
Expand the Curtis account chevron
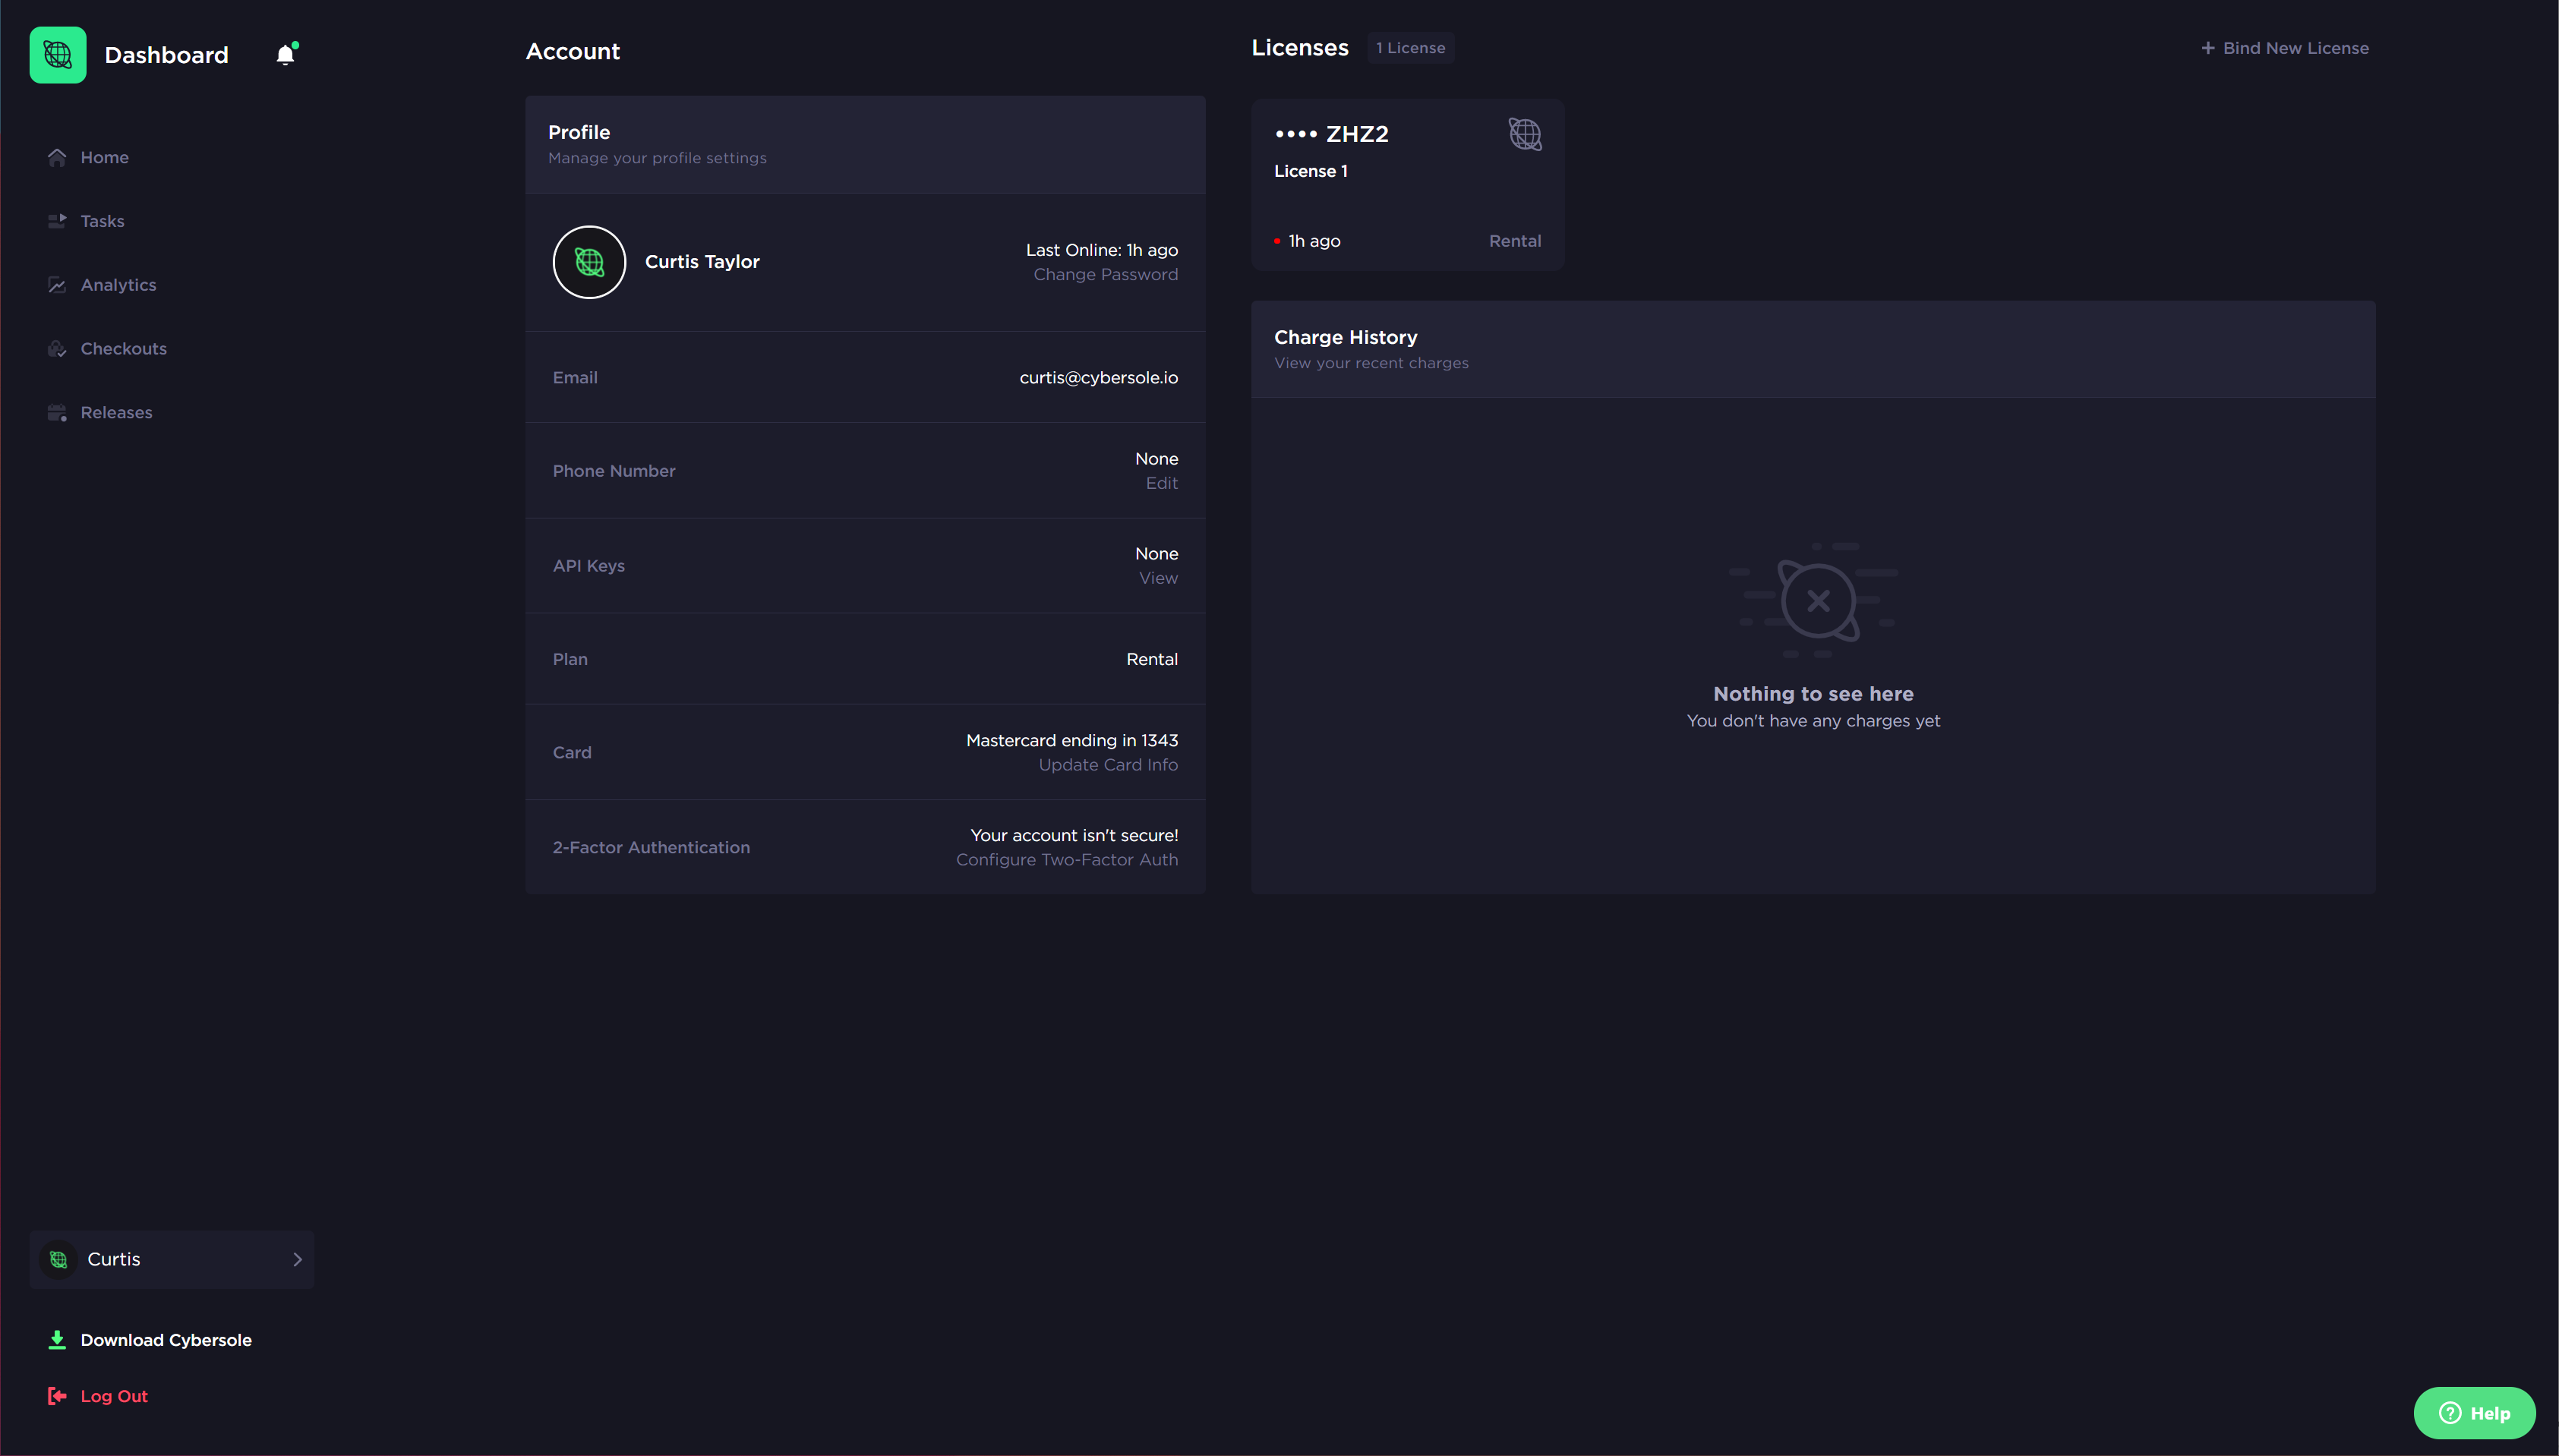297,1259
